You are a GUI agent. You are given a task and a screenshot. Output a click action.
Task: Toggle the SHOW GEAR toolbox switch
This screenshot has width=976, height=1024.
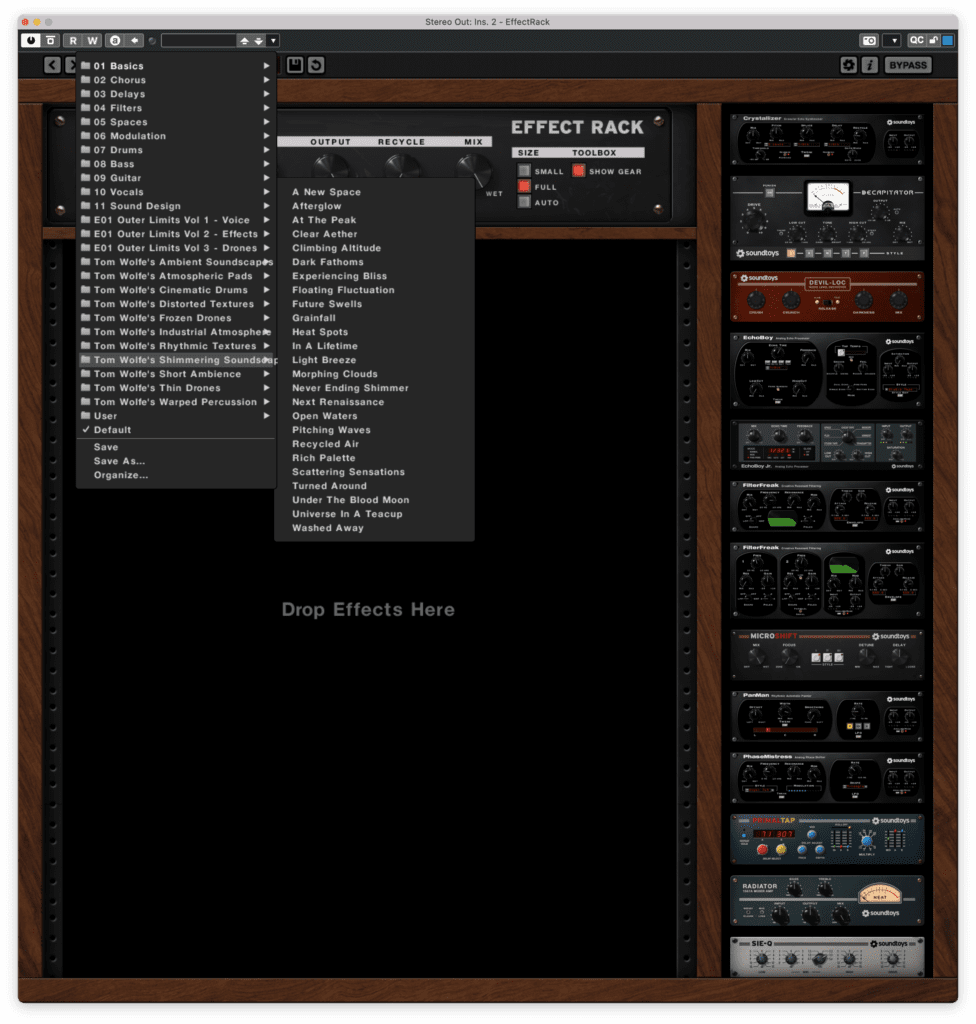579,170
